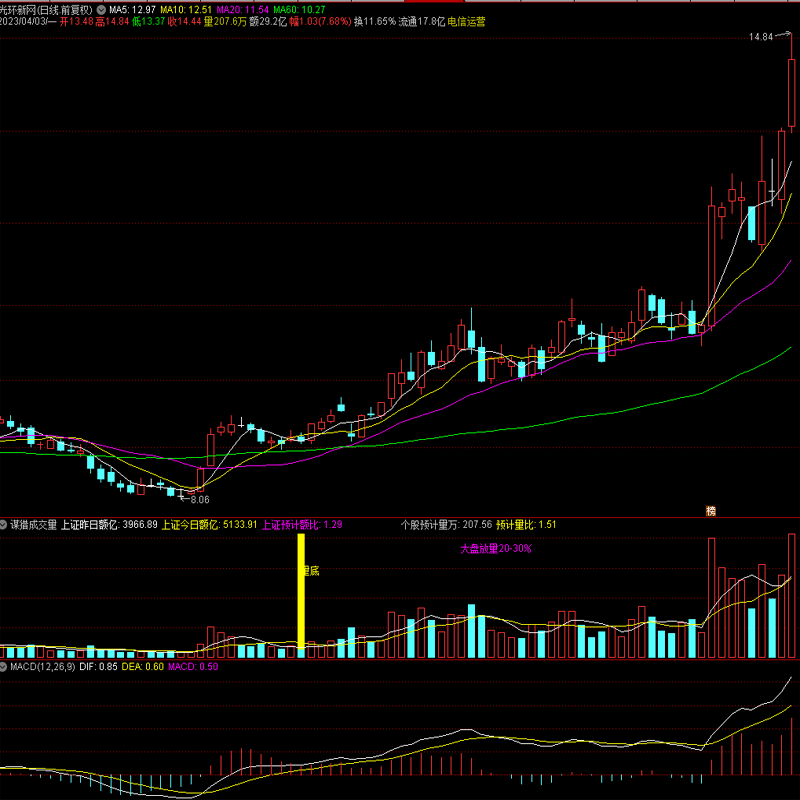The width and height of the screenshot is (800, 800).
Task: Select the MA10 moving average label
Action: (180, 9)
